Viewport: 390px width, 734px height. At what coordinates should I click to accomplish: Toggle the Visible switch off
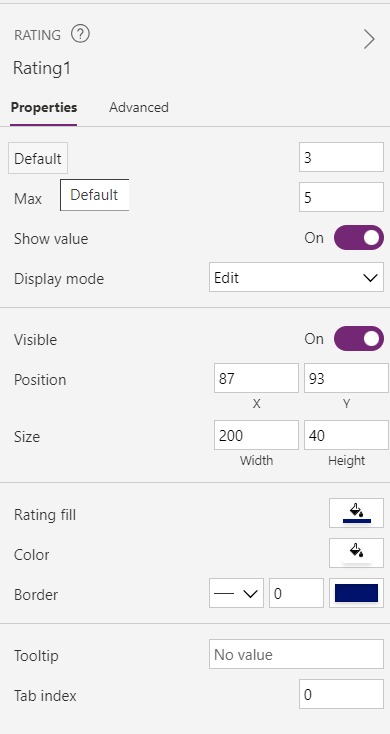click(359, 338)
